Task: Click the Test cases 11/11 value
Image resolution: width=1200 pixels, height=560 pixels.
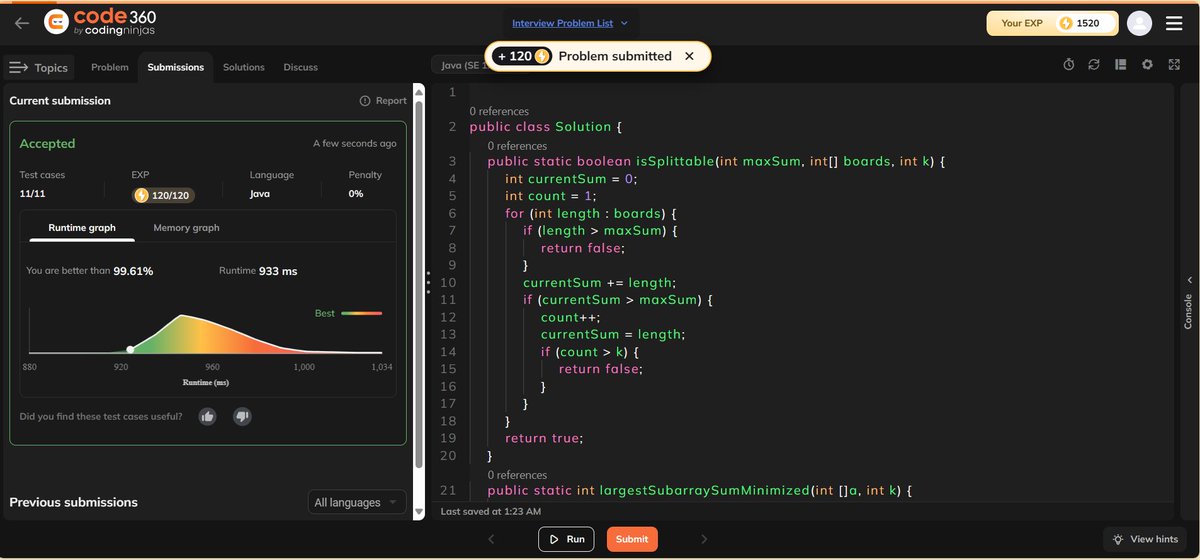Action: click(33, 194)
